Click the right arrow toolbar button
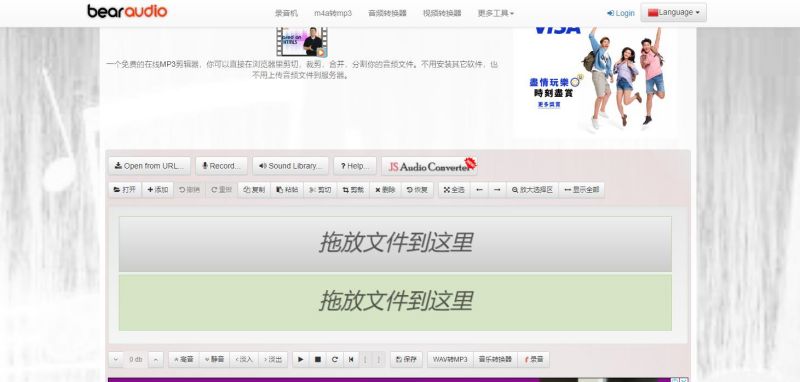This screenshot has width=800, height=382. [x=497, y=190]
